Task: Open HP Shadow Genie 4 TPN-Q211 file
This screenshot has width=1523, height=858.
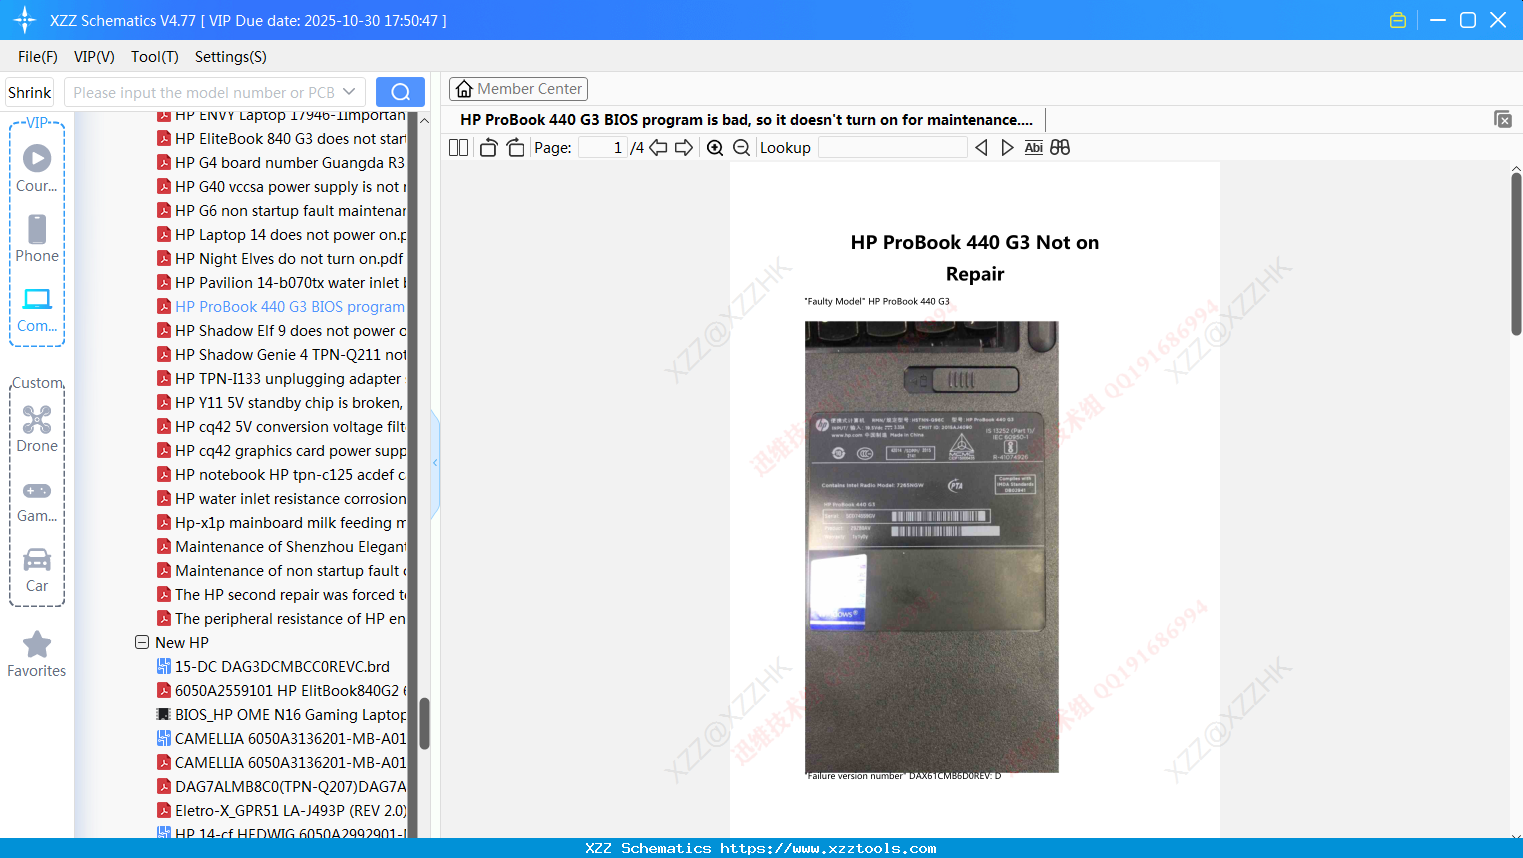Action: (281, 354)
